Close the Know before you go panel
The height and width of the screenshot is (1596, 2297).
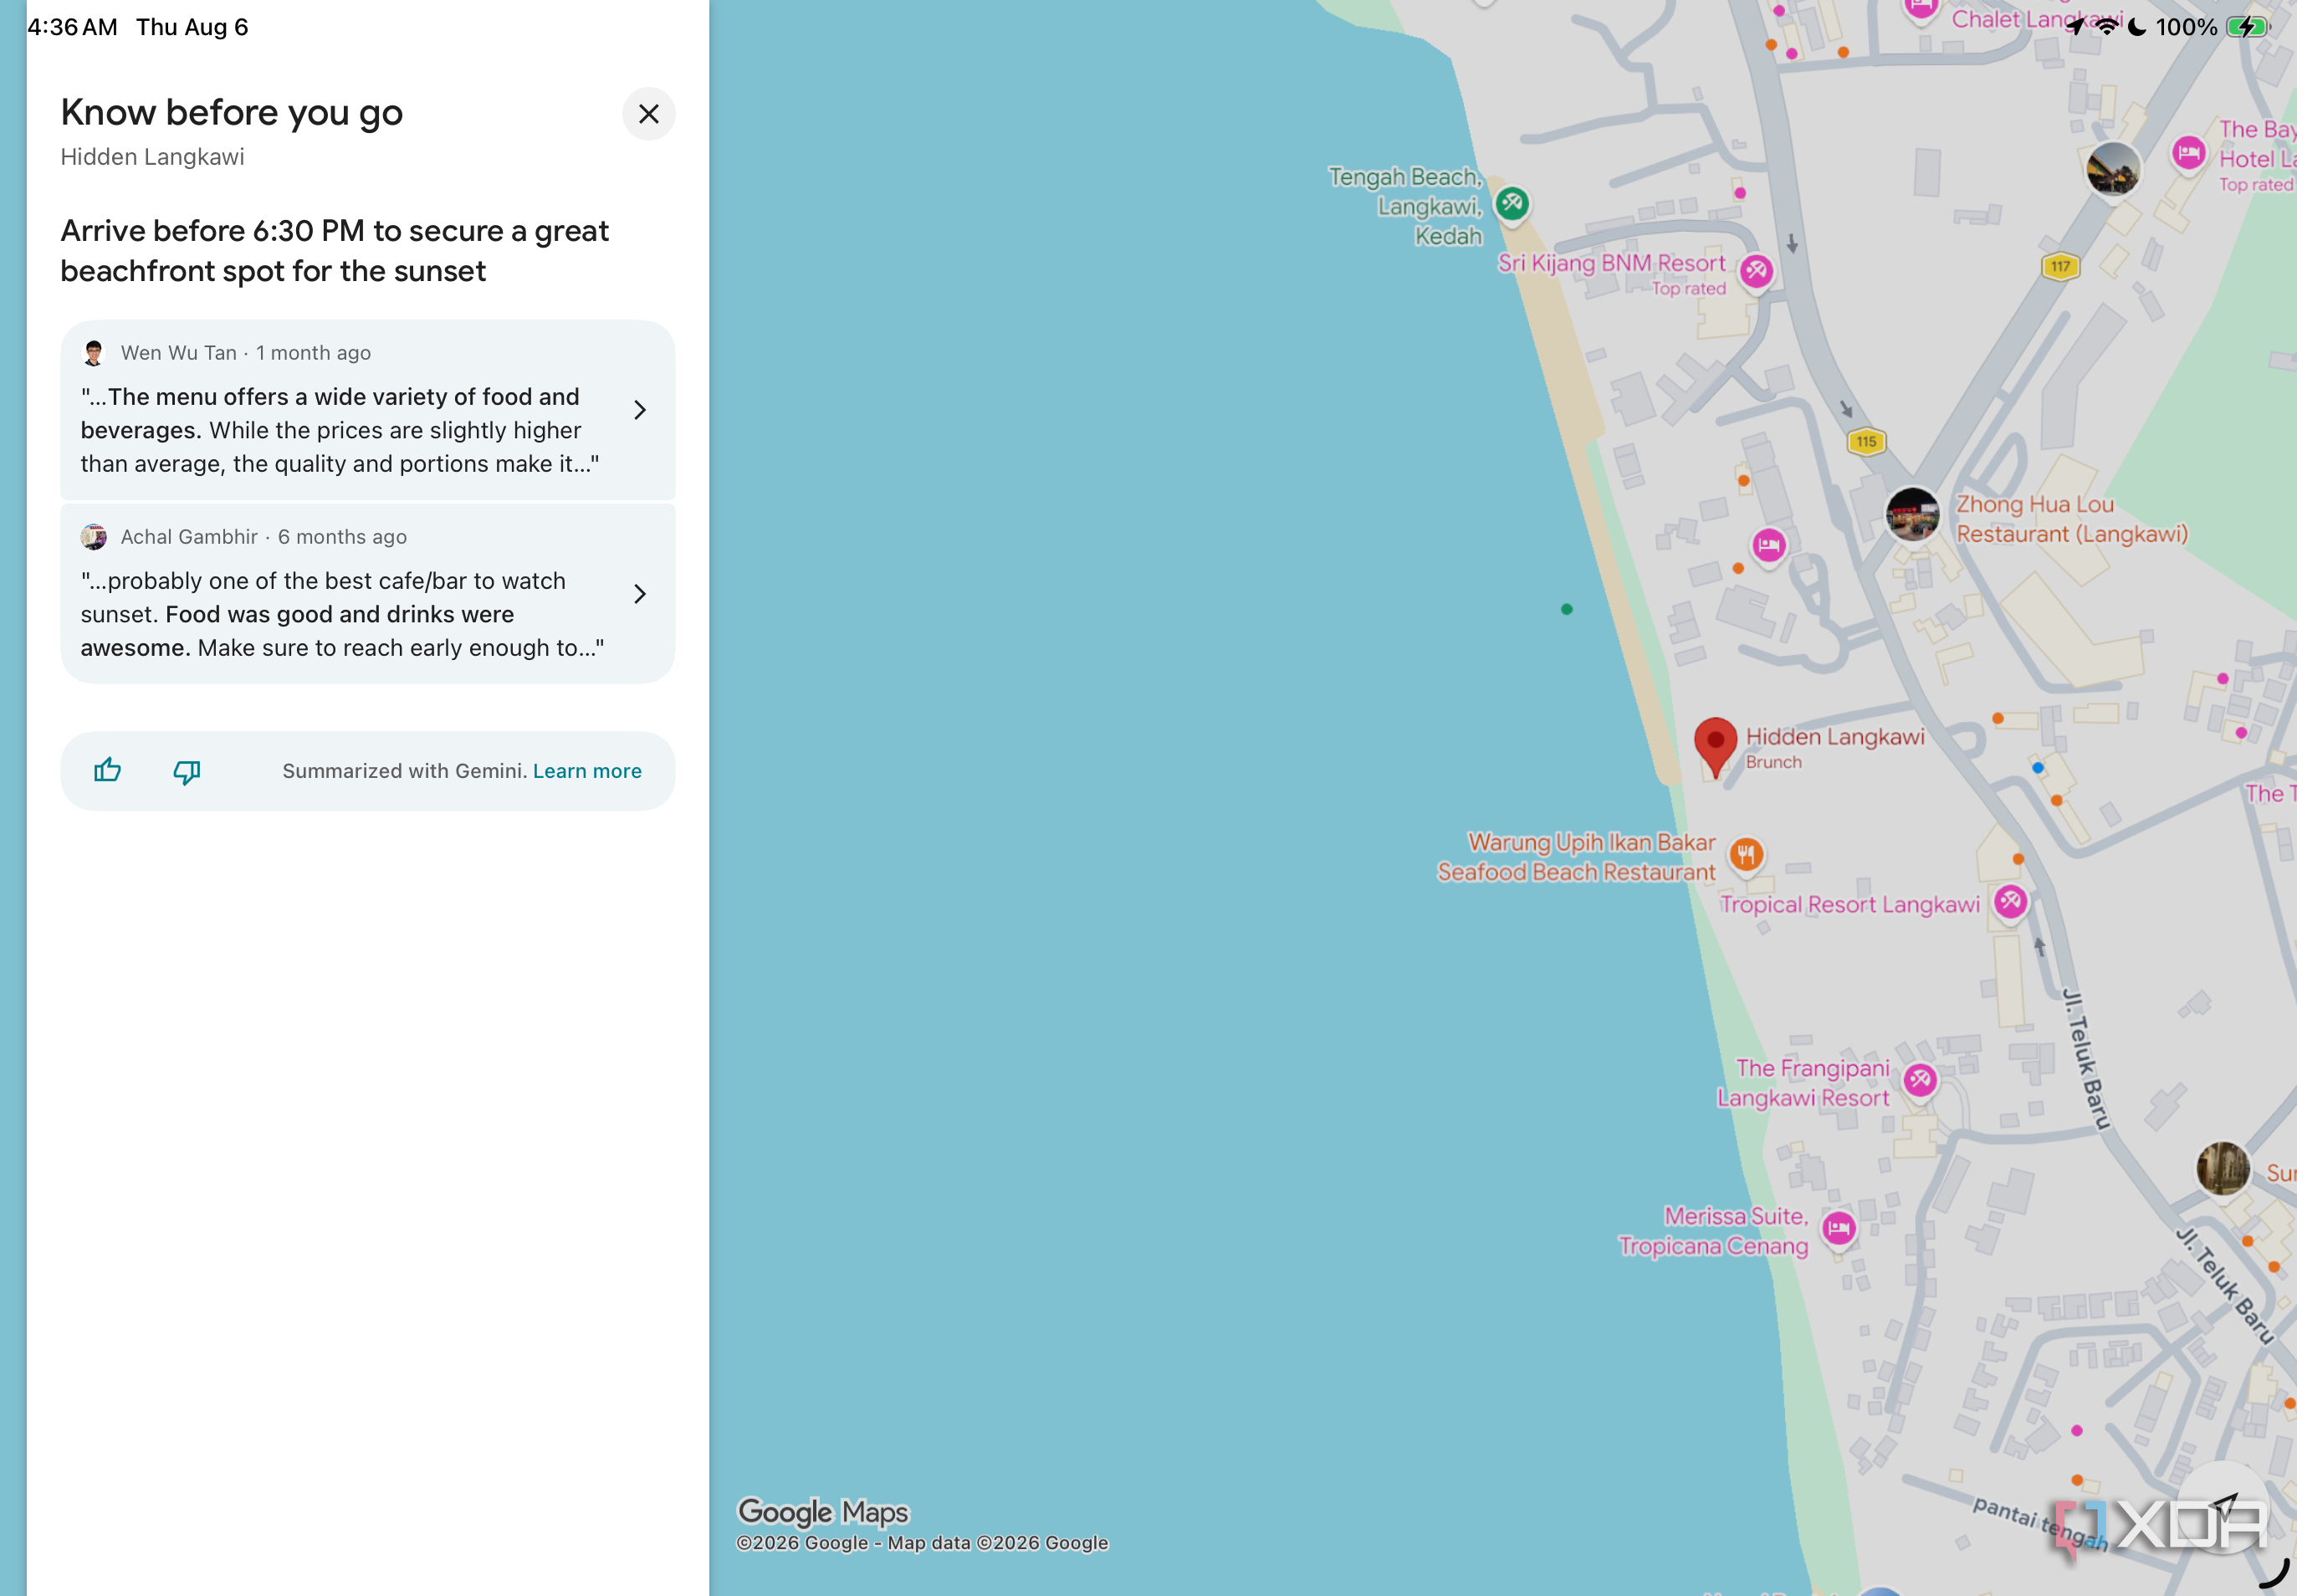click(648, 114)
